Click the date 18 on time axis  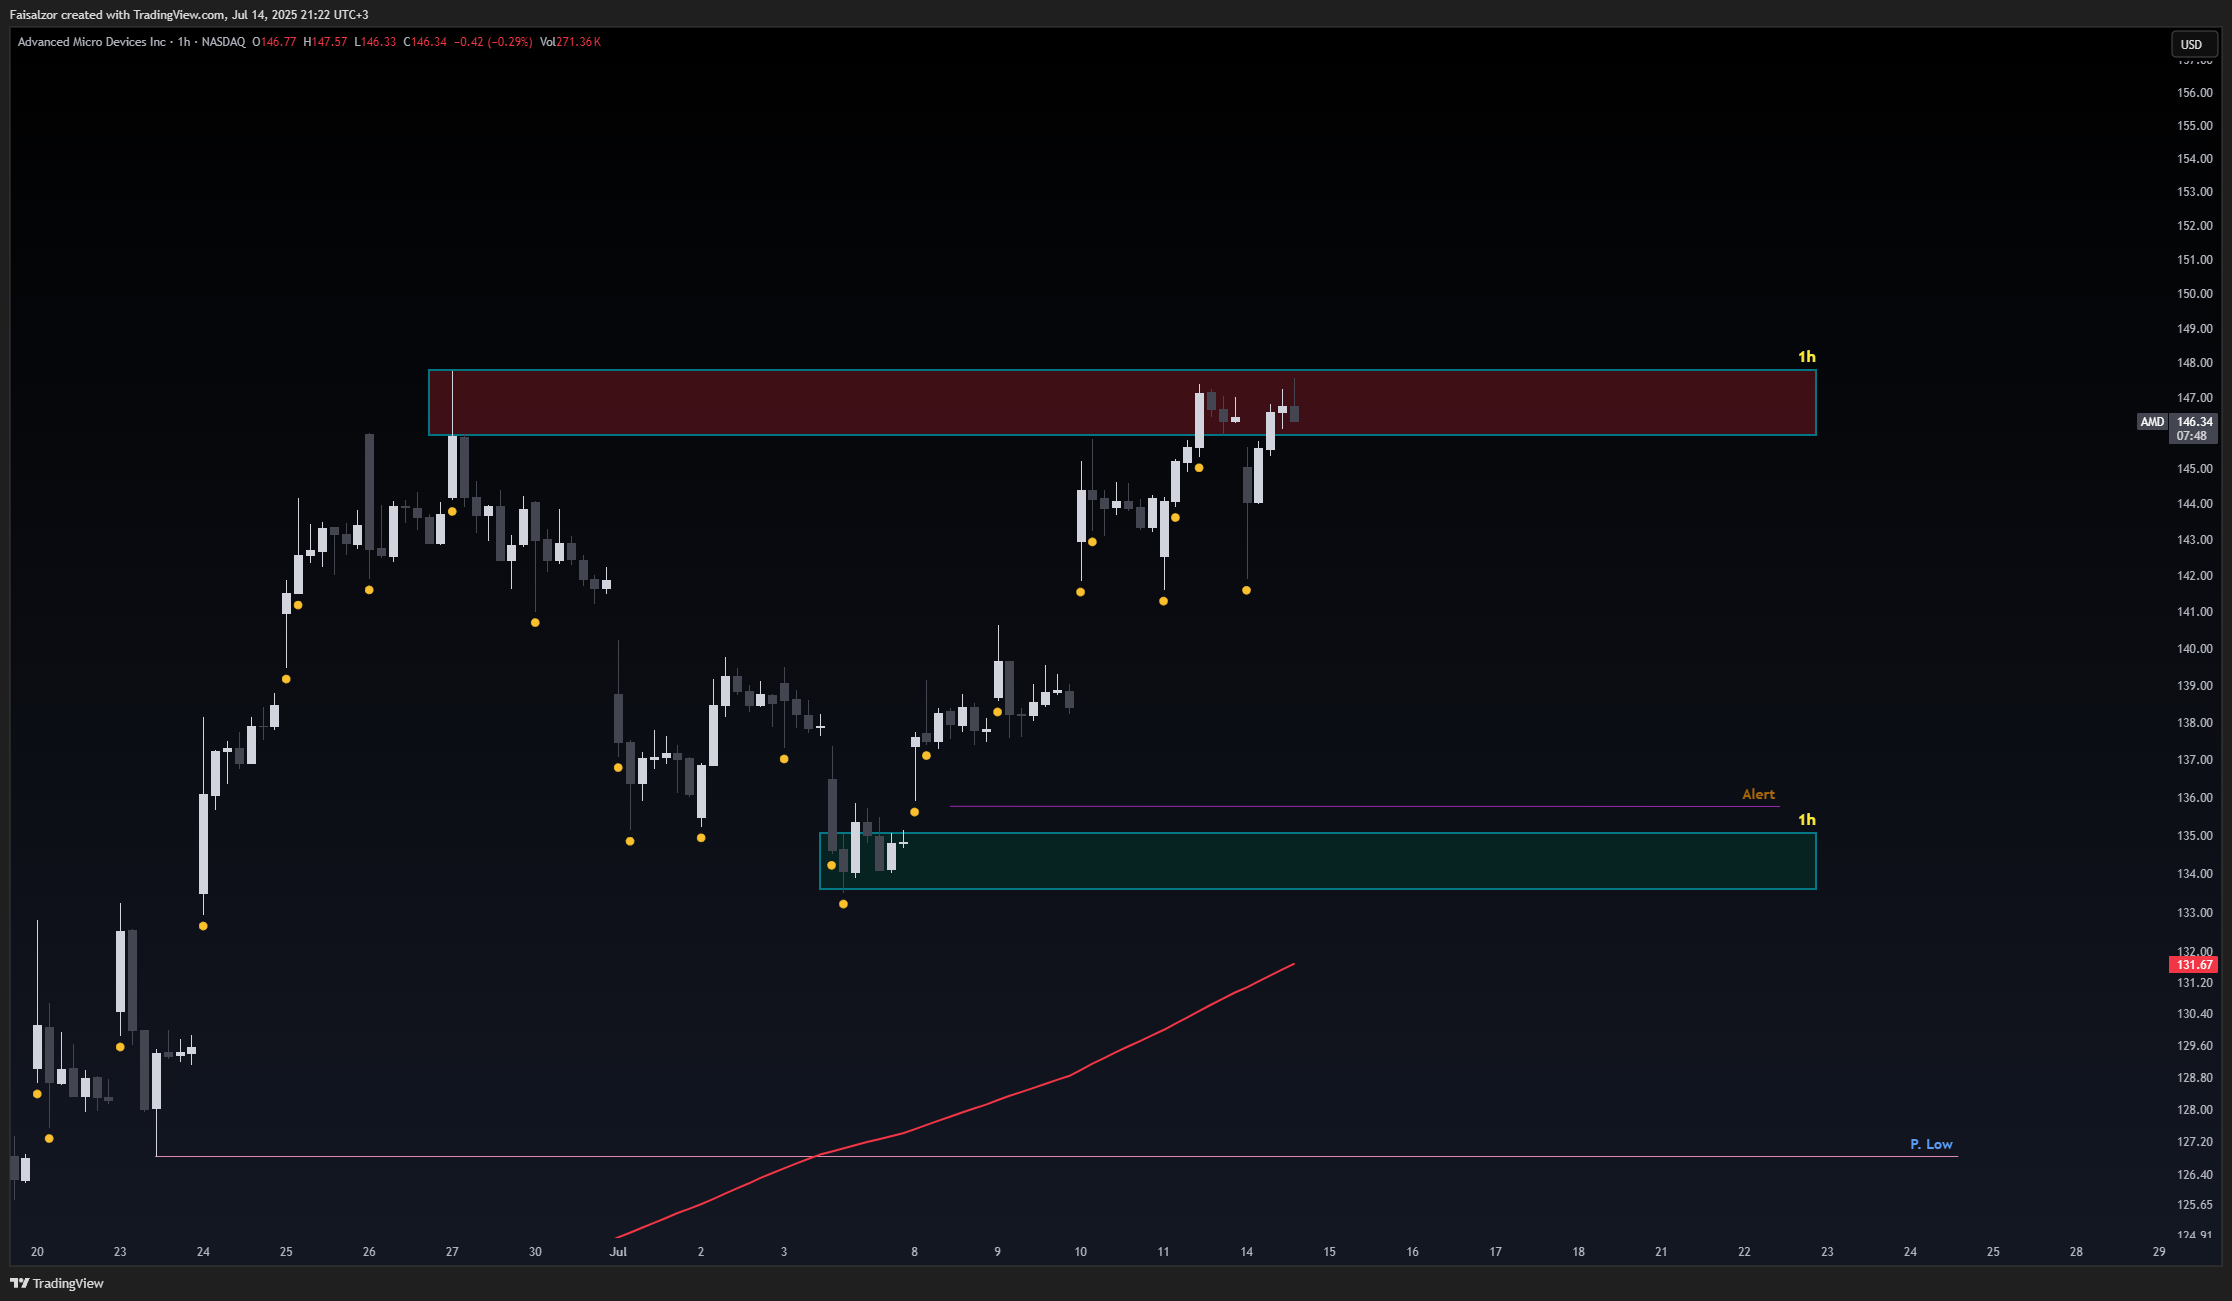(x=1578, y=1252)
